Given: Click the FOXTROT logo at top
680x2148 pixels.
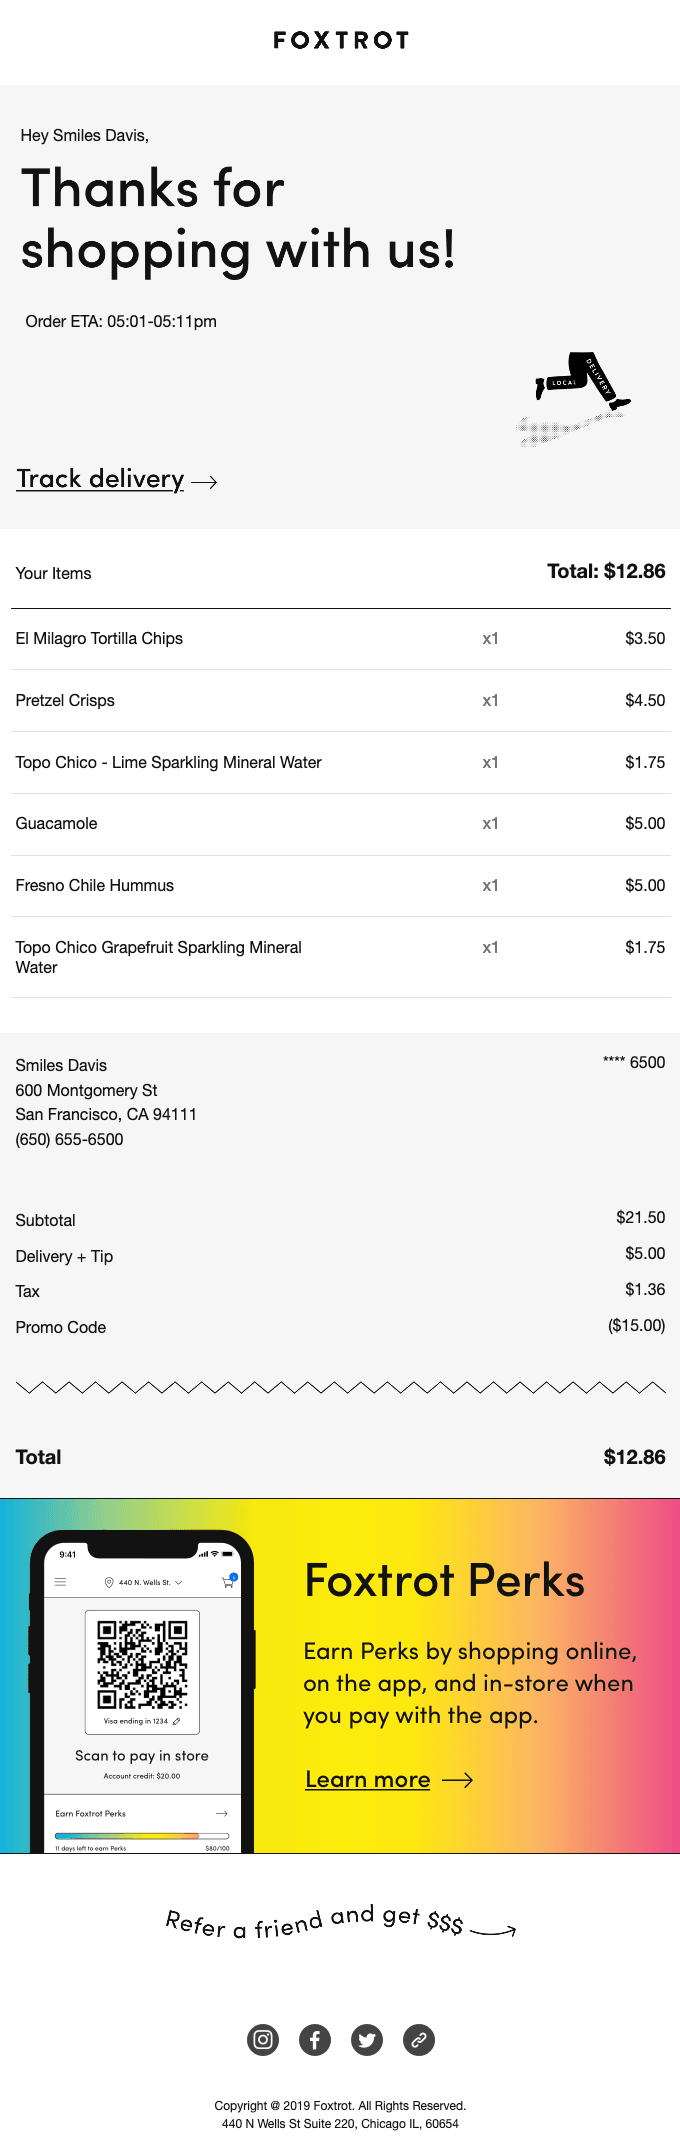Looking at the screenshot, I should point(341,40).
